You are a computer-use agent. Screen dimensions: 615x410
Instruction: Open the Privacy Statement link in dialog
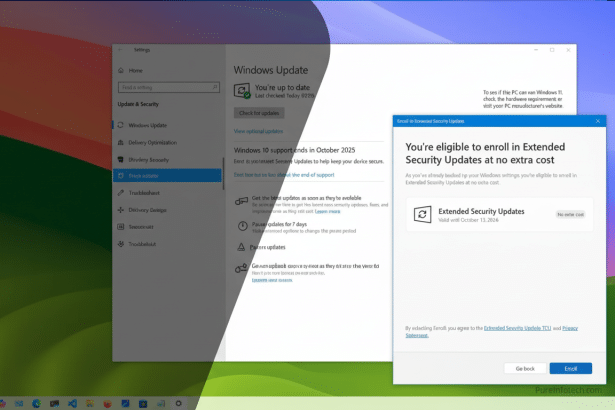pyautogui.click(x=570, y=328)
